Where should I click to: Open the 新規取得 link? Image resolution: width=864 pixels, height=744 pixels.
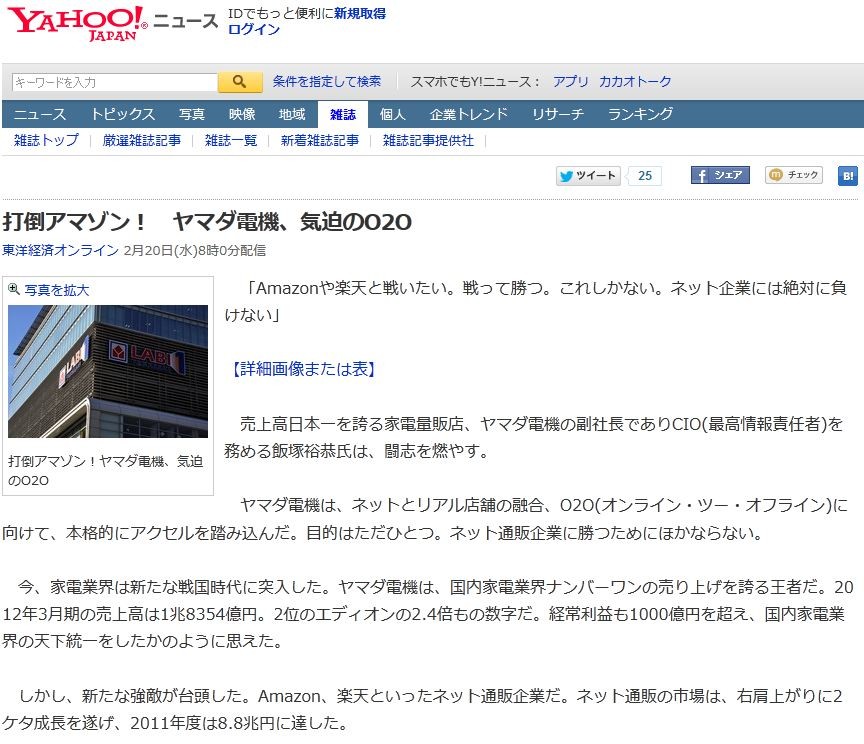point(360,14)
